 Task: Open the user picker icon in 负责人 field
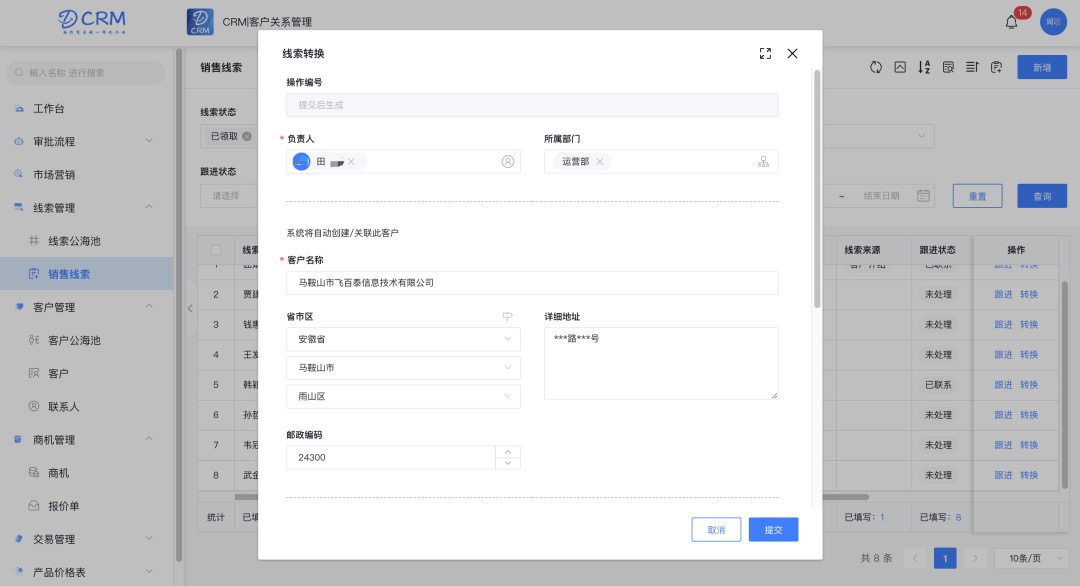pyautogui.click(x=507, y=162)
